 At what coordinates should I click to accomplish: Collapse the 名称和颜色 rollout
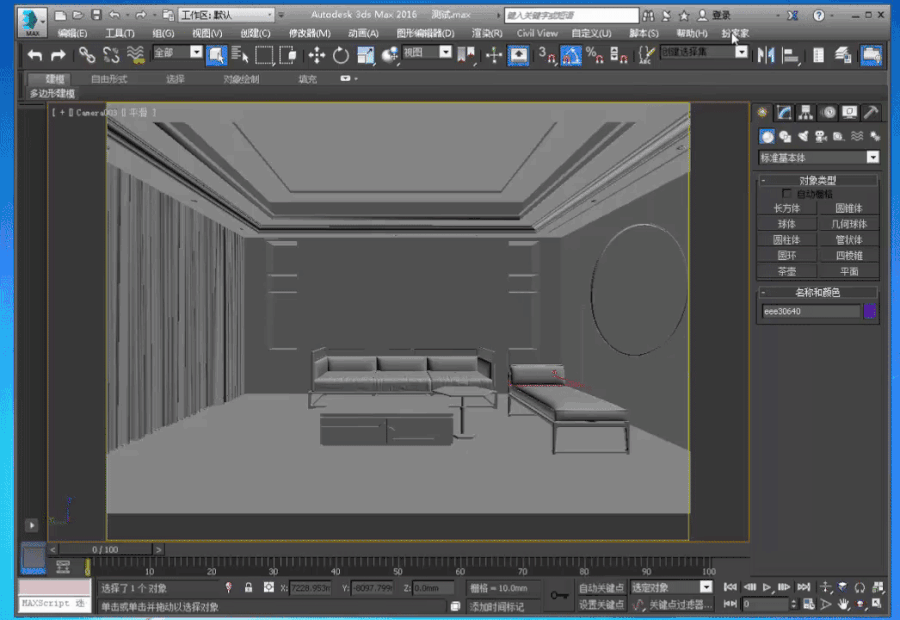click(818, 292)
